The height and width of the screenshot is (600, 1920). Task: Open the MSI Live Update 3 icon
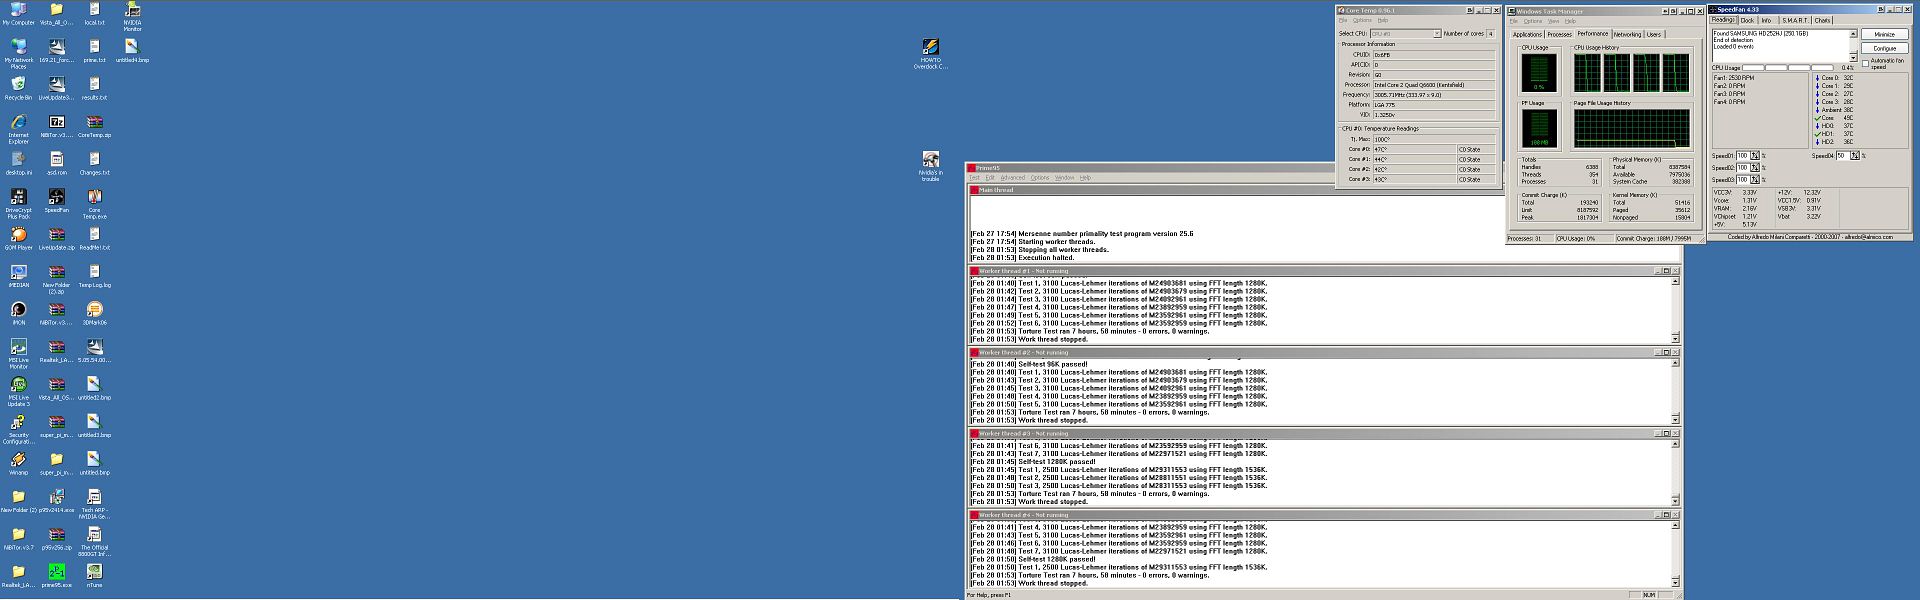tap(18, 392)
